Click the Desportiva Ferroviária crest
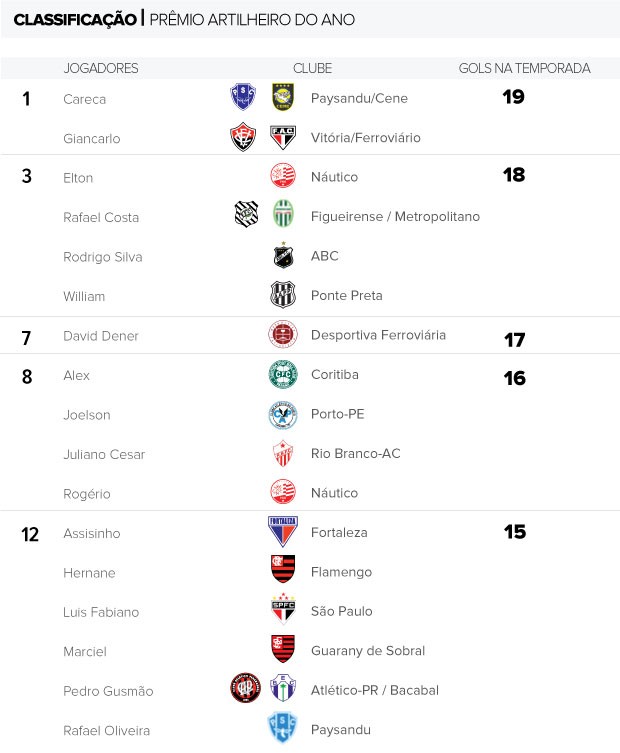The width and height of the screenshot is (620, 753). tap(283, 334)
